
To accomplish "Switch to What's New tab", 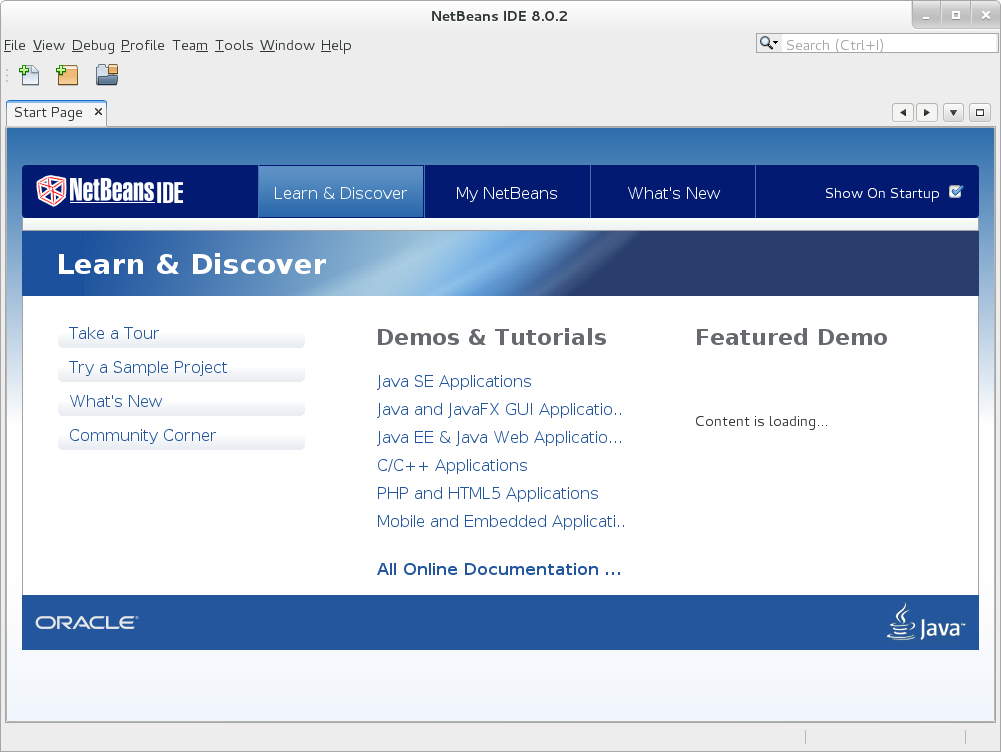I will [x=673, y=193].
